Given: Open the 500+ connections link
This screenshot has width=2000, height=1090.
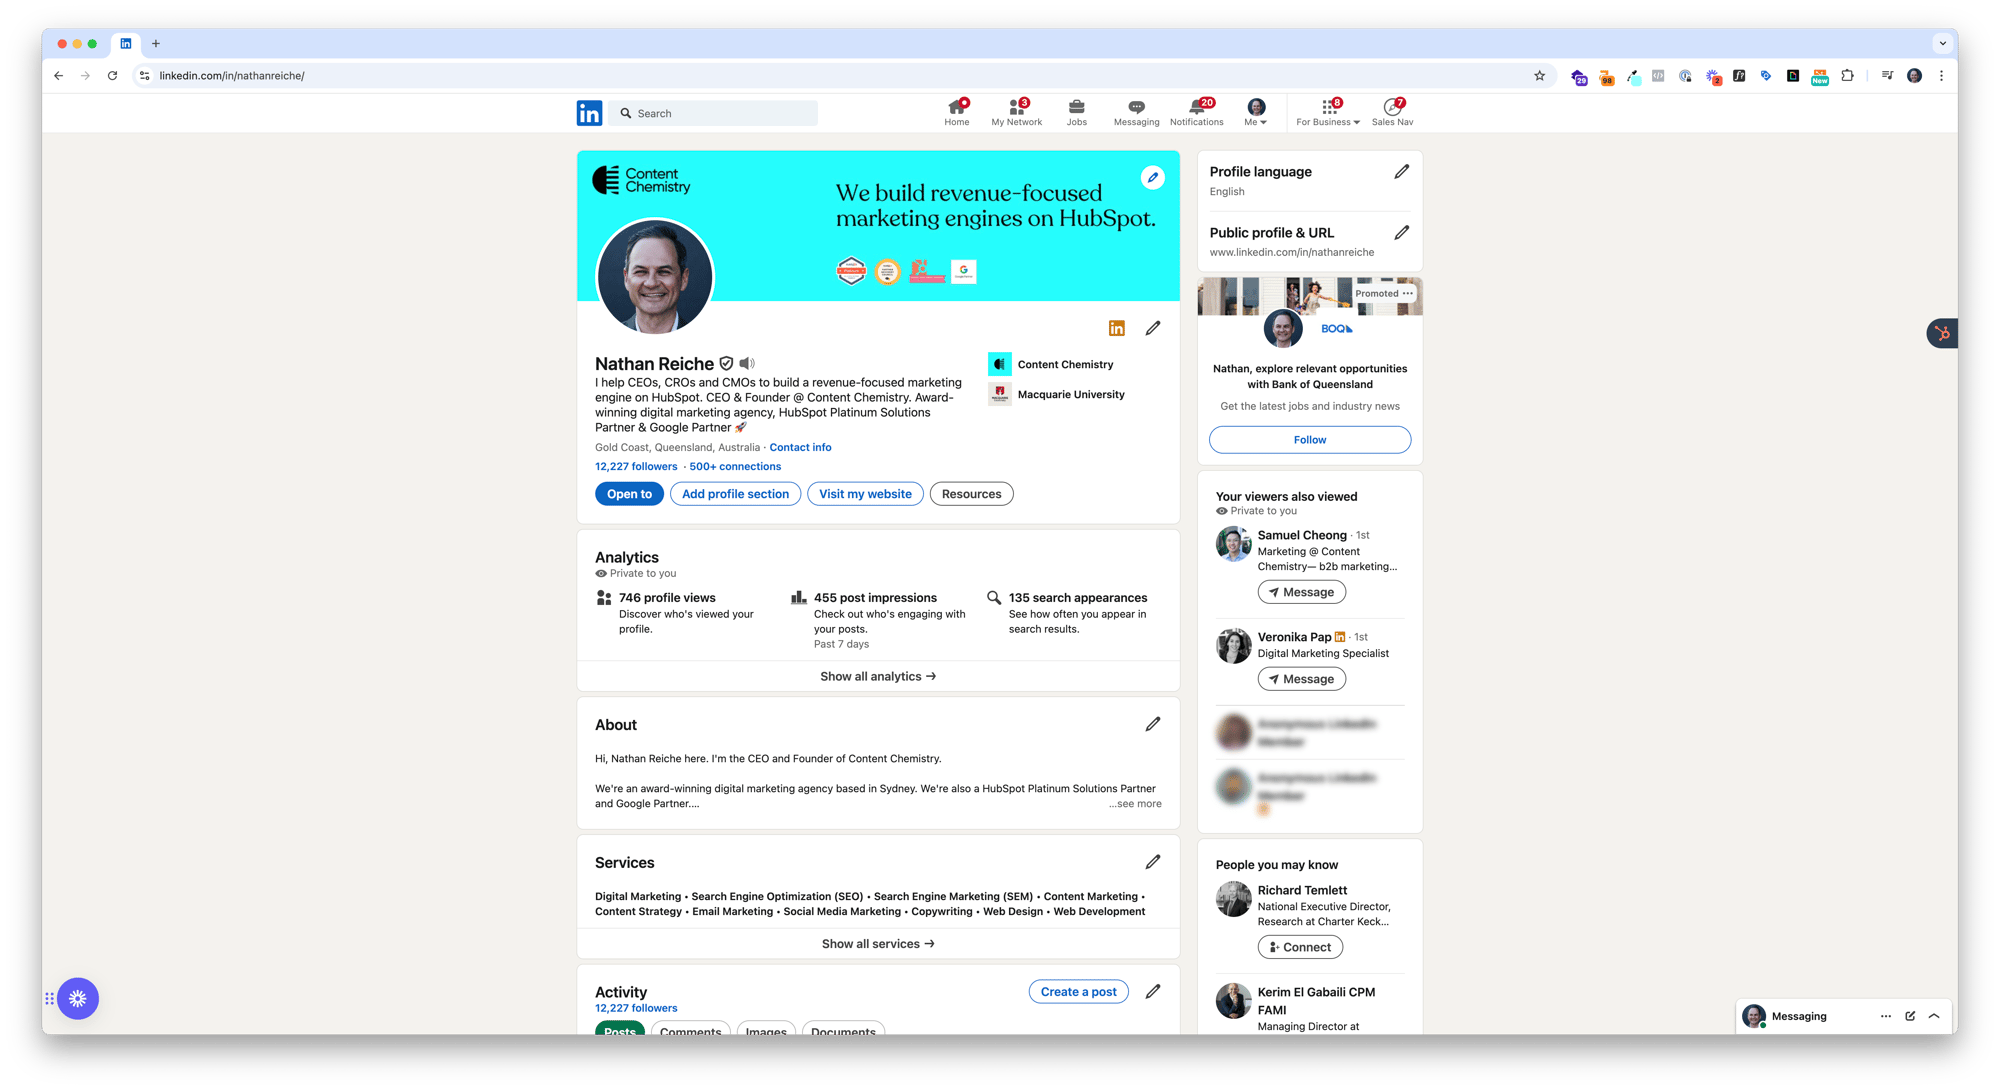Looking at the screenshot, I should tap(735, 466).
